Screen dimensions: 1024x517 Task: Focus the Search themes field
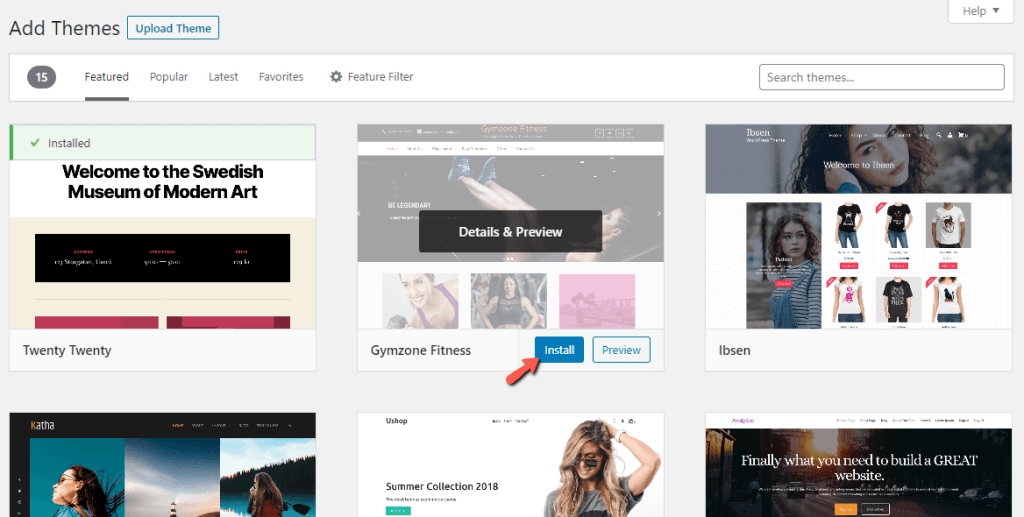(882, 77)
